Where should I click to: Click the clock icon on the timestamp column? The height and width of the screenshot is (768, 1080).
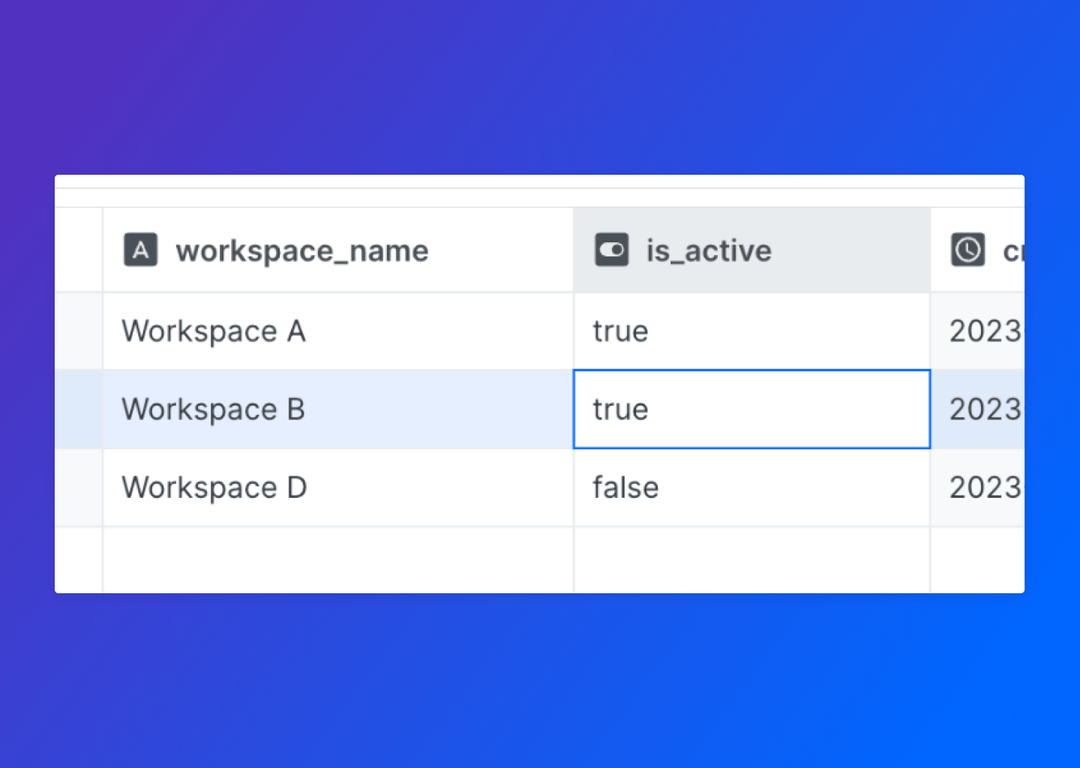(x=967, y=250)
